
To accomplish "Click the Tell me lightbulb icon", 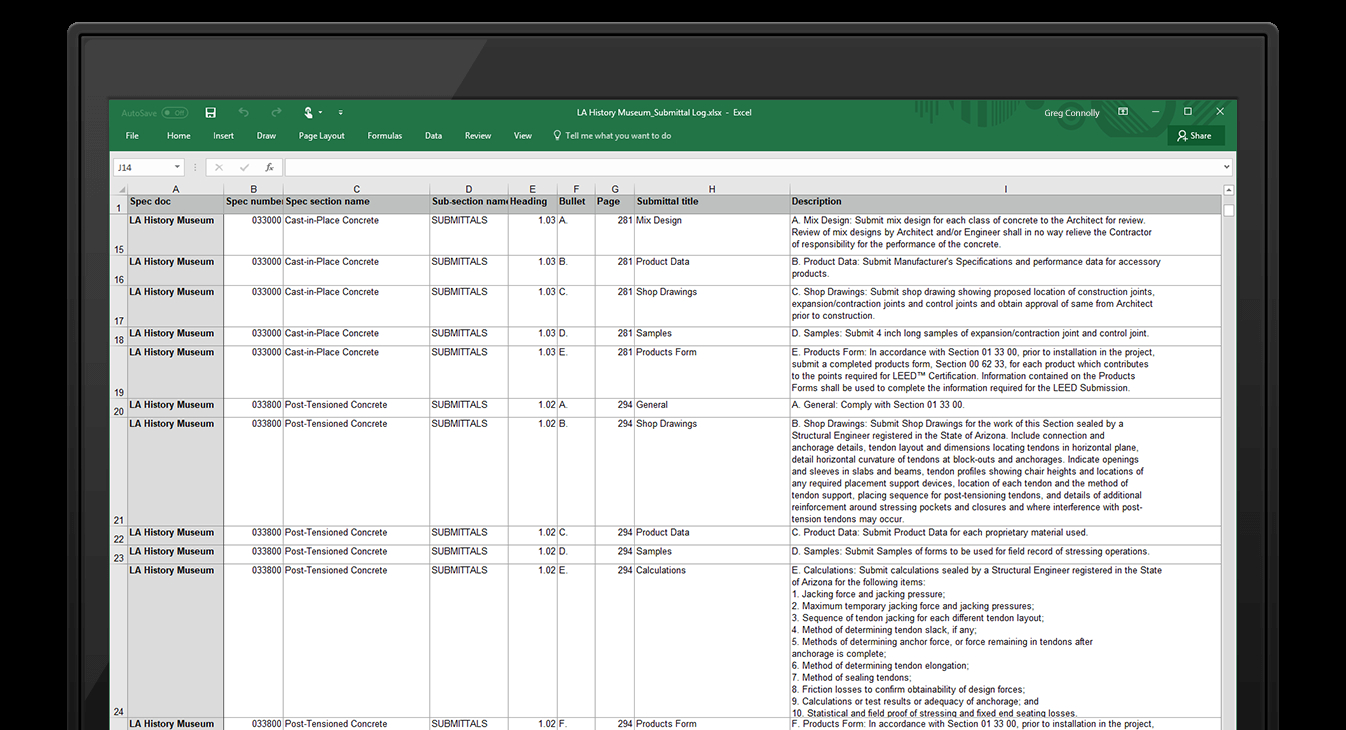I will click(557, 135).
